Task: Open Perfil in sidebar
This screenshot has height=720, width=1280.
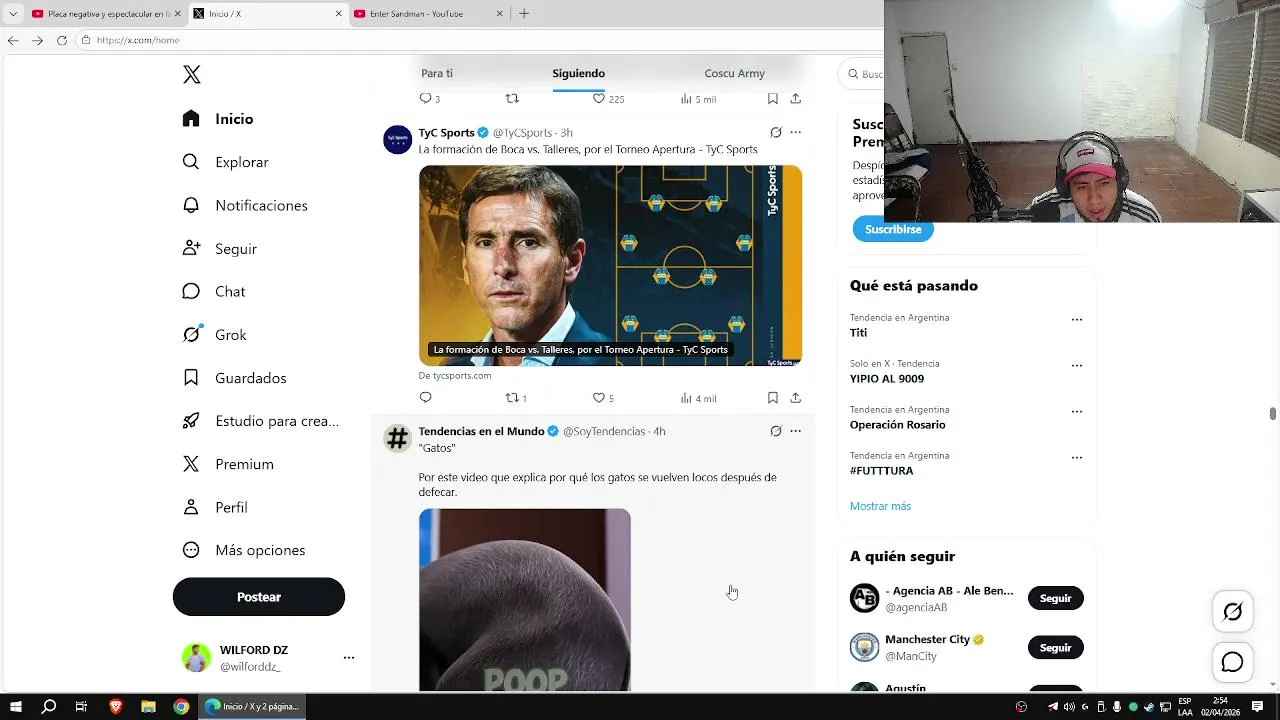Action: (214, 507)
